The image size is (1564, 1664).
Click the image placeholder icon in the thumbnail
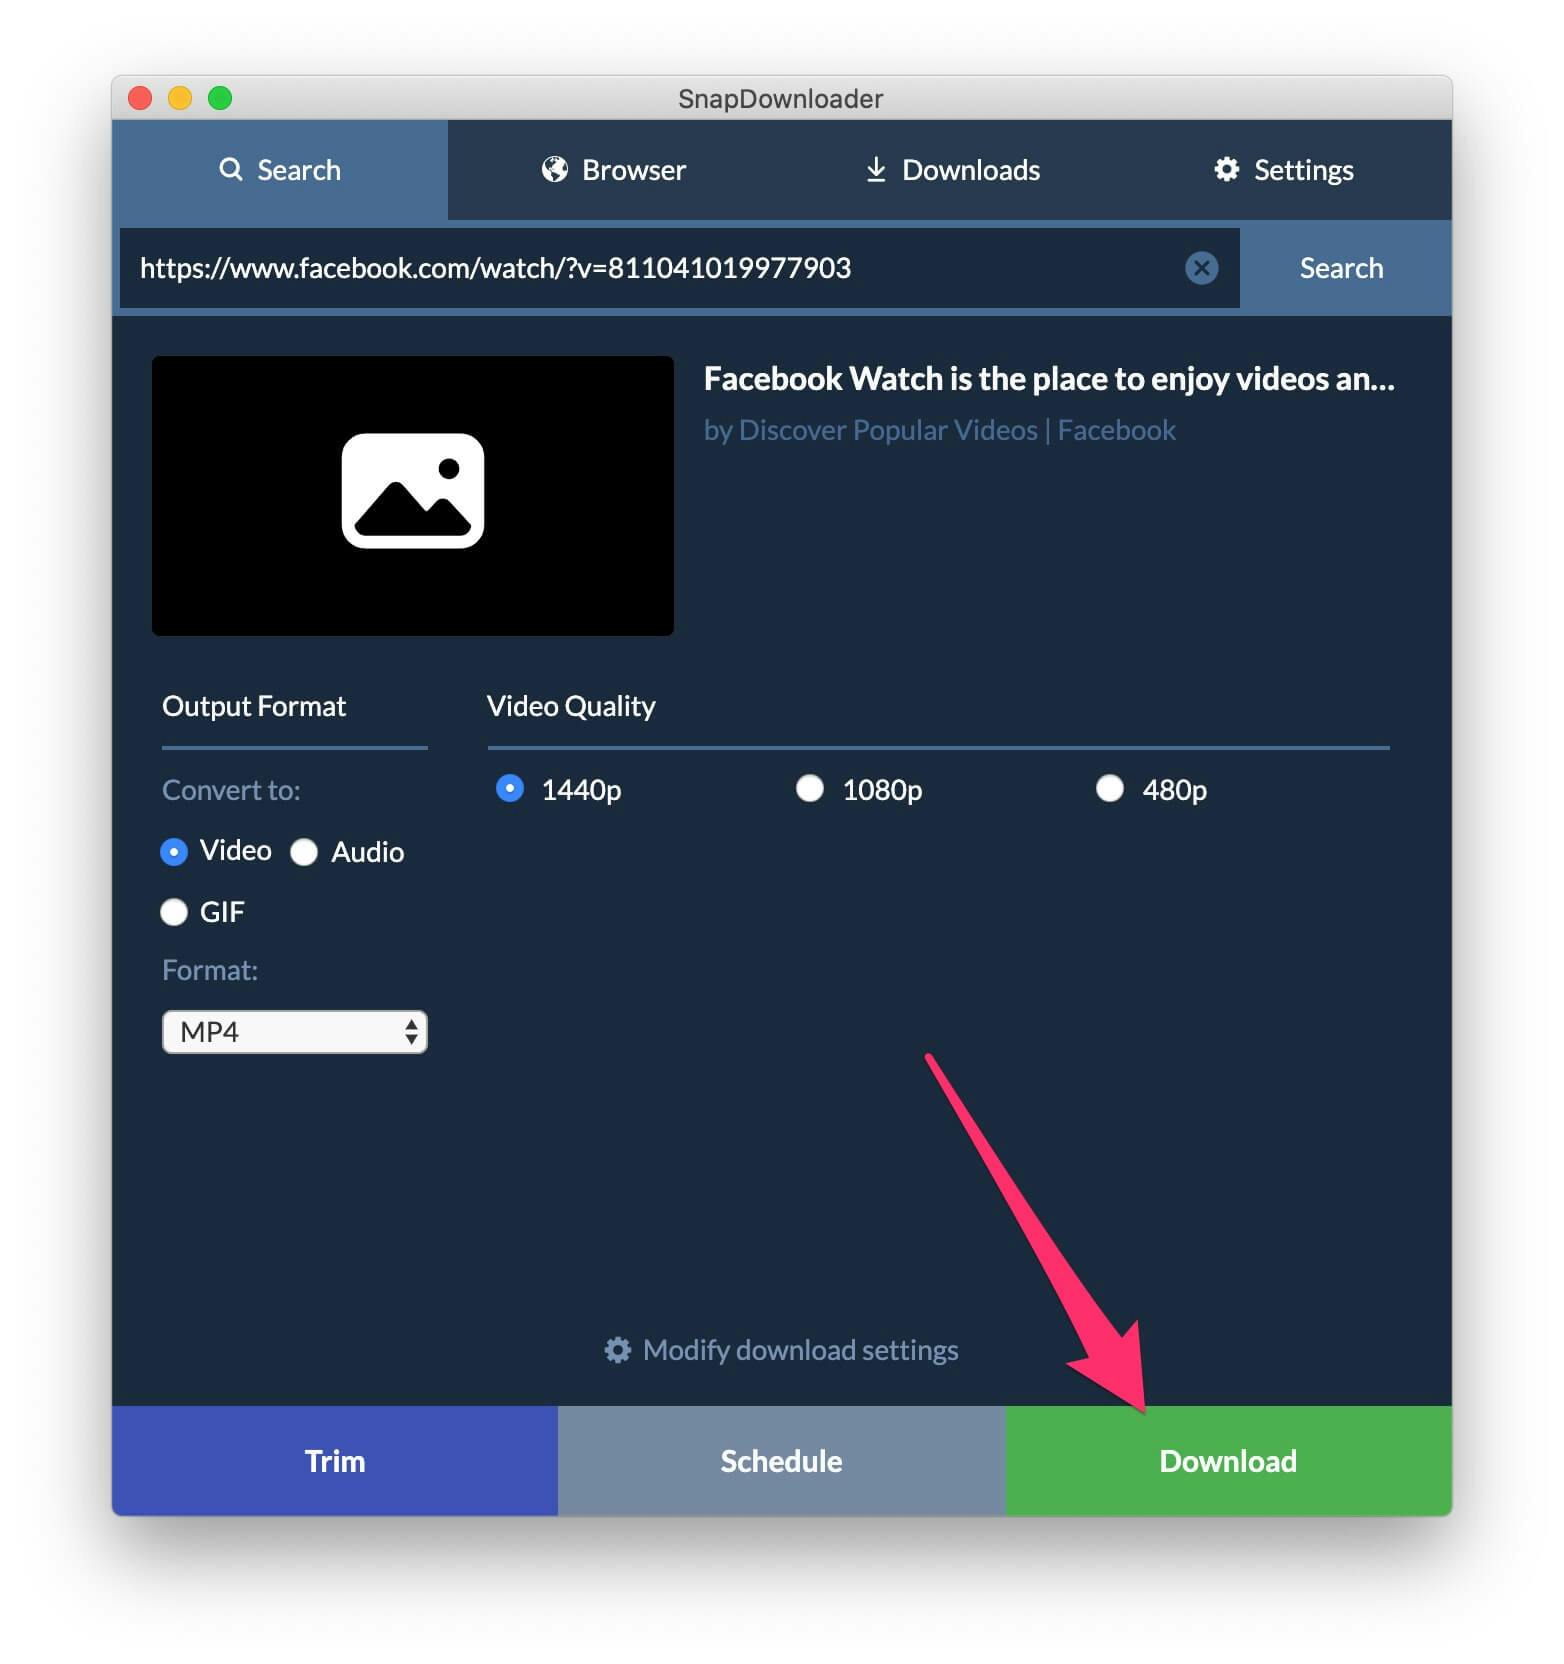(x=412, y=491)
